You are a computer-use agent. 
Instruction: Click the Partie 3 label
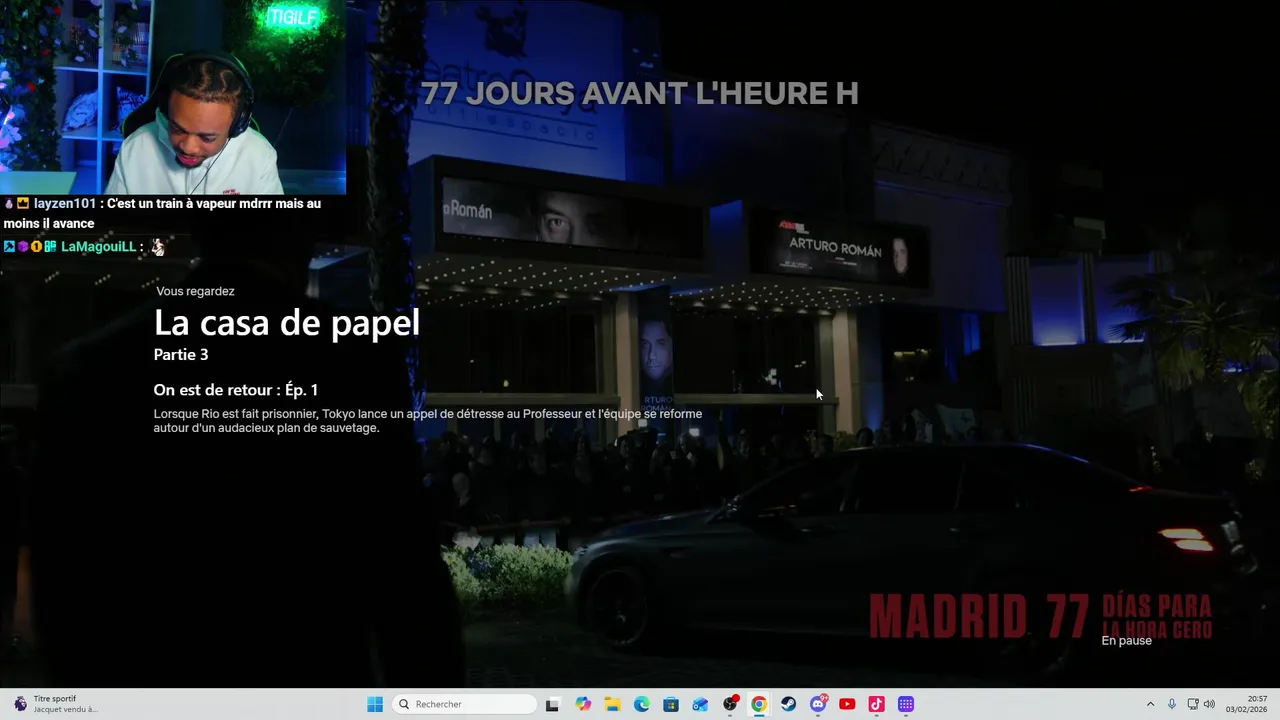(181, 354)
